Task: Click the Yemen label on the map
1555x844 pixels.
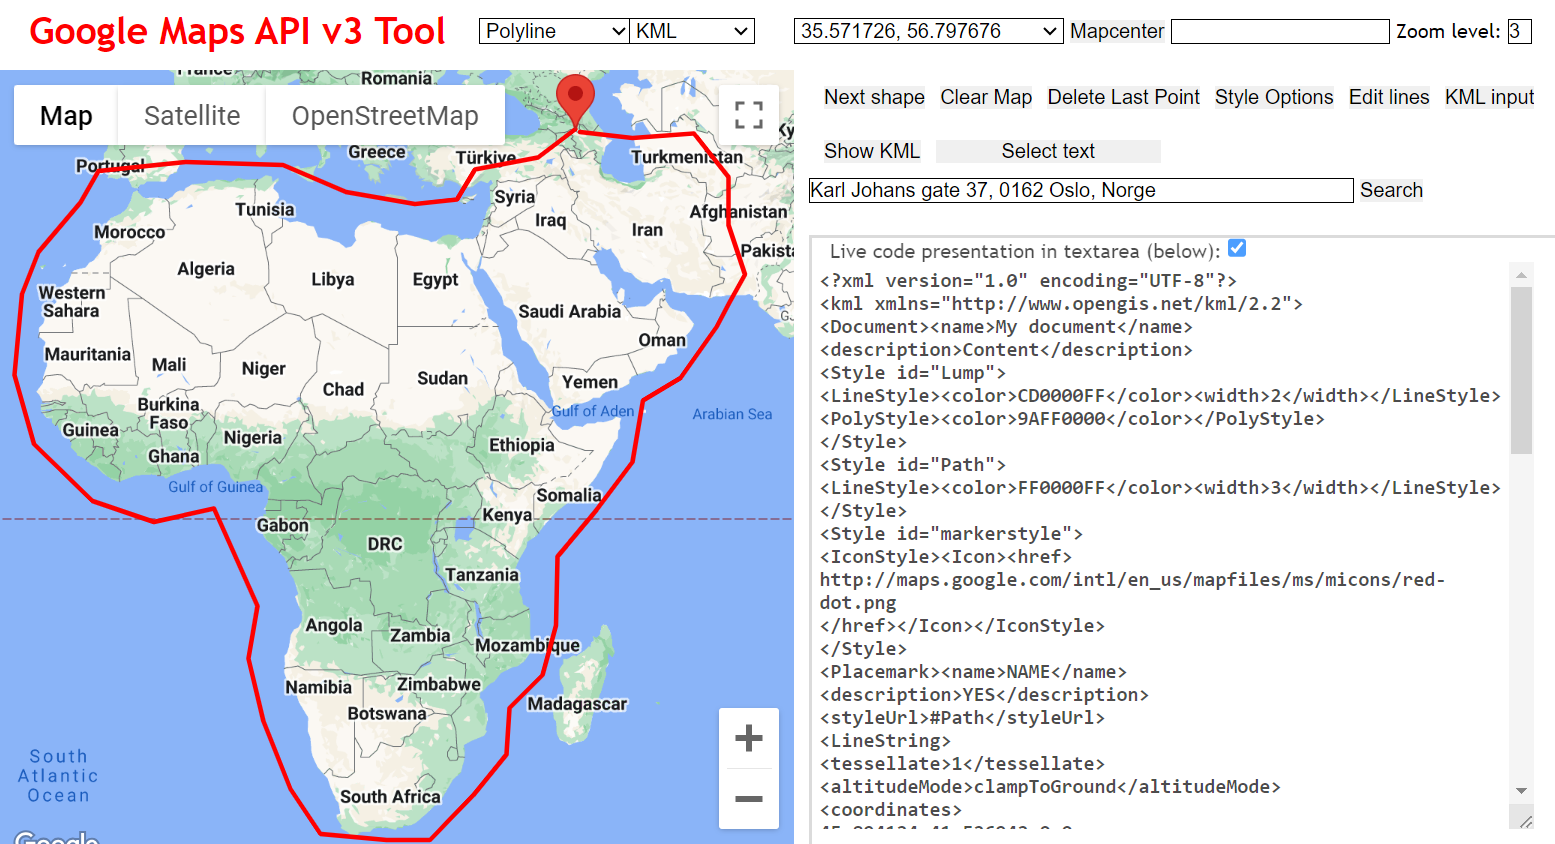Action: [590, 382]
